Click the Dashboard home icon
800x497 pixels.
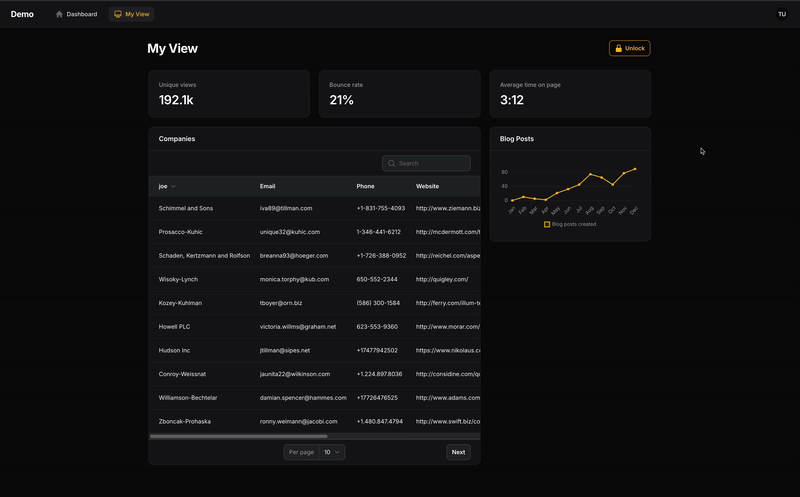(x=59, y=14)
